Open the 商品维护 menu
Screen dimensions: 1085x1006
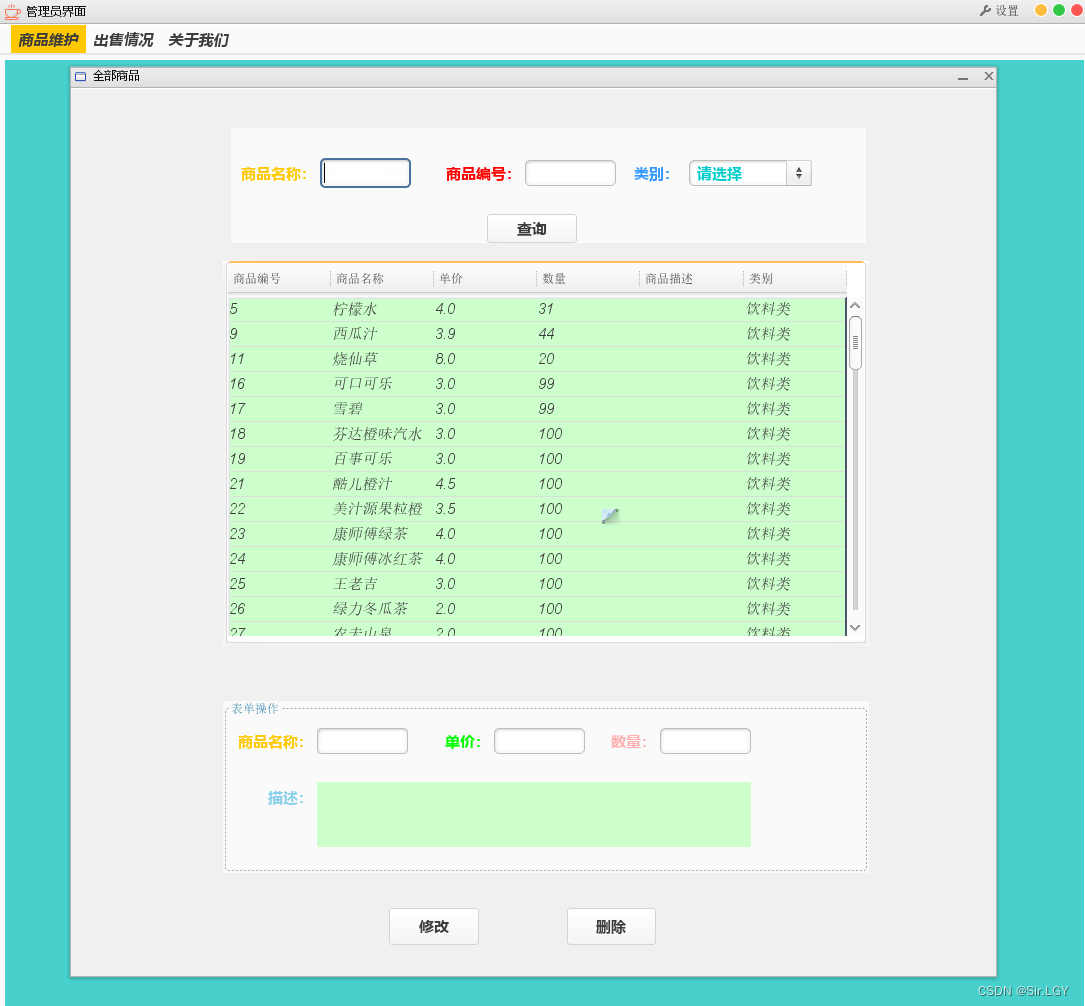(x=48, y=39)
